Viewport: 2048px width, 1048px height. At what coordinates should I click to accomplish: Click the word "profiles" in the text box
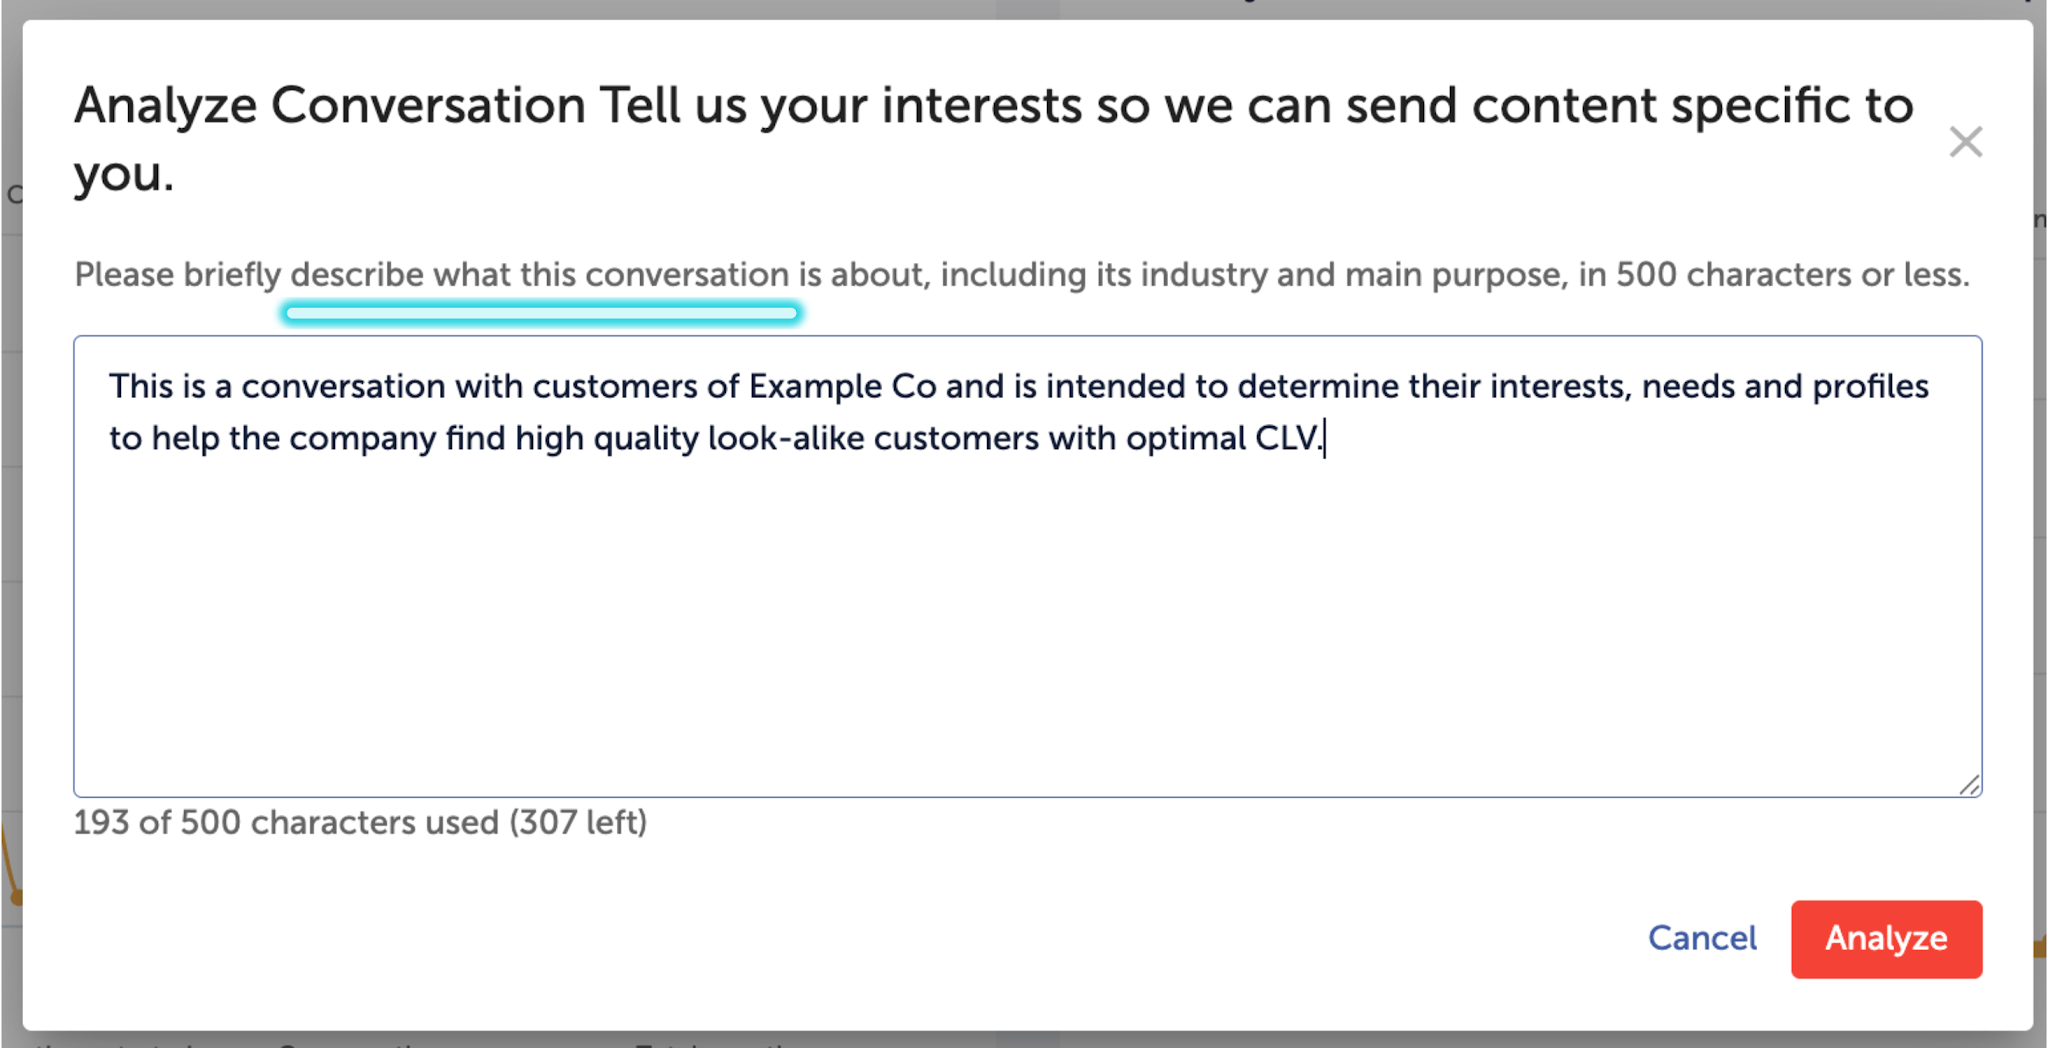(x=1870, y=387)
